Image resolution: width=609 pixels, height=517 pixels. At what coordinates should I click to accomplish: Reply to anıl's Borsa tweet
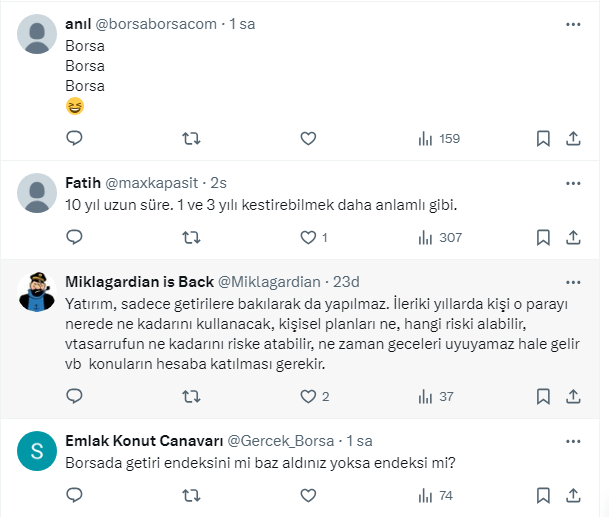pos(74,138)
